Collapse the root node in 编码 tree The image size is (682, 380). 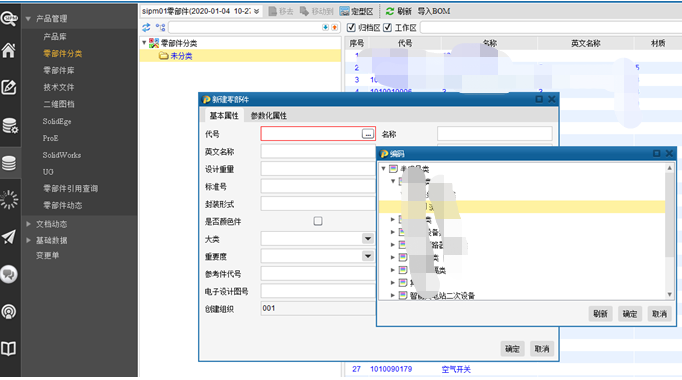383,168
